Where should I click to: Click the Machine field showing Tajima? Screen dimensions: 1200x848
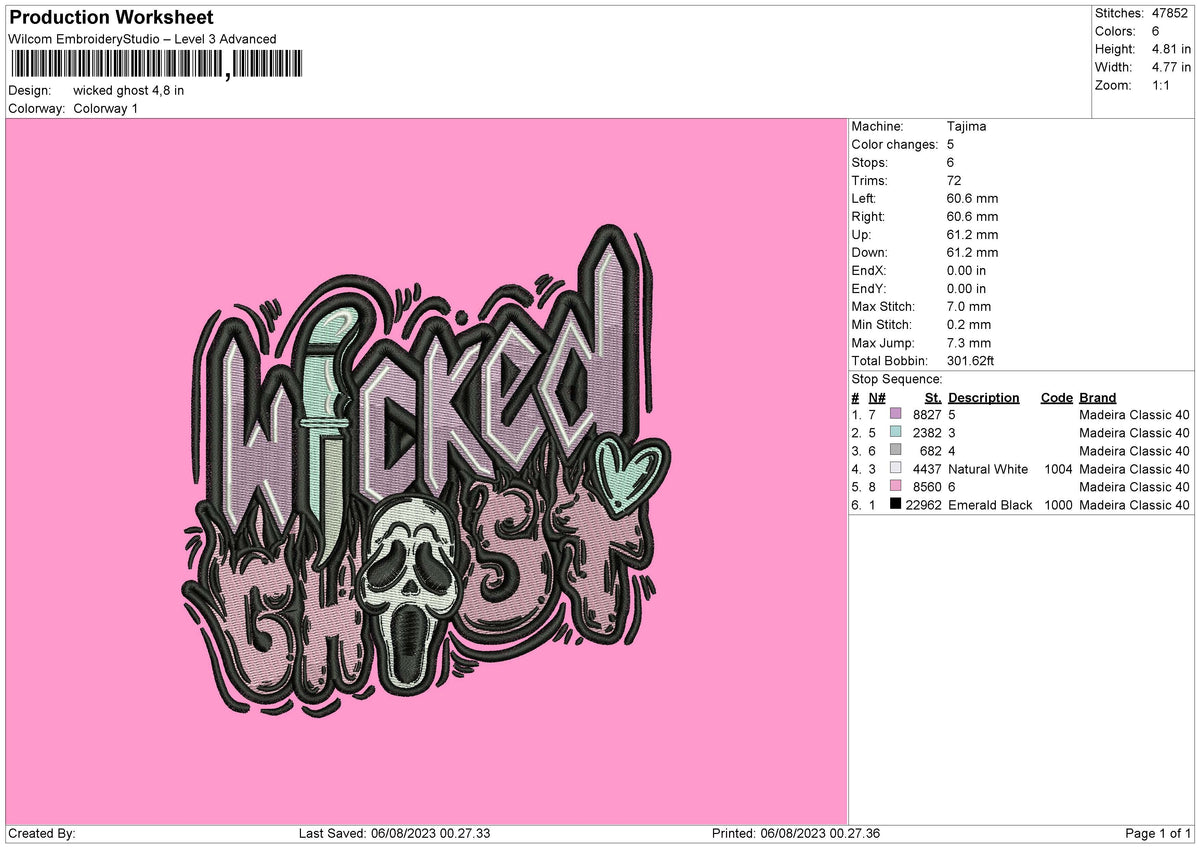coord(965,127)
